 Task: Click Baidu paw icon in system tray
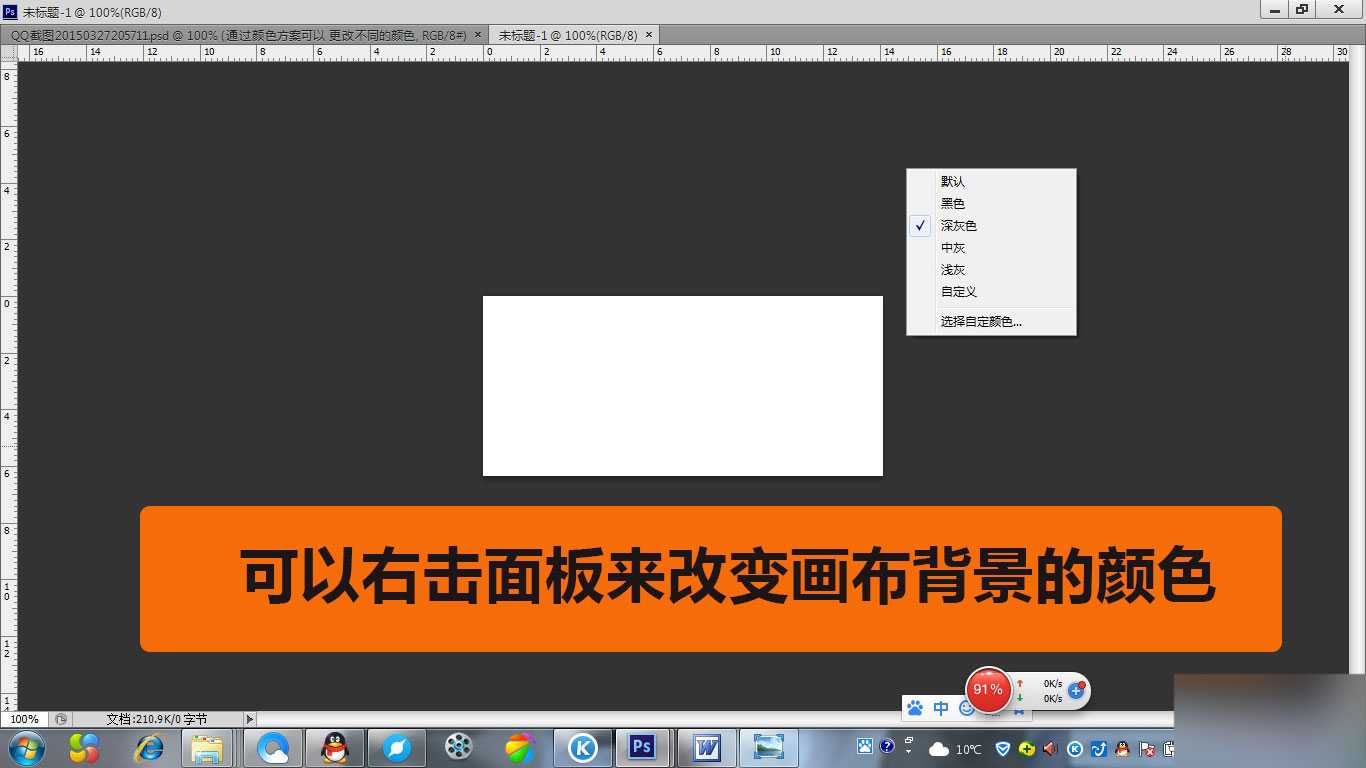pyautogui.click(x=865, y=746)
